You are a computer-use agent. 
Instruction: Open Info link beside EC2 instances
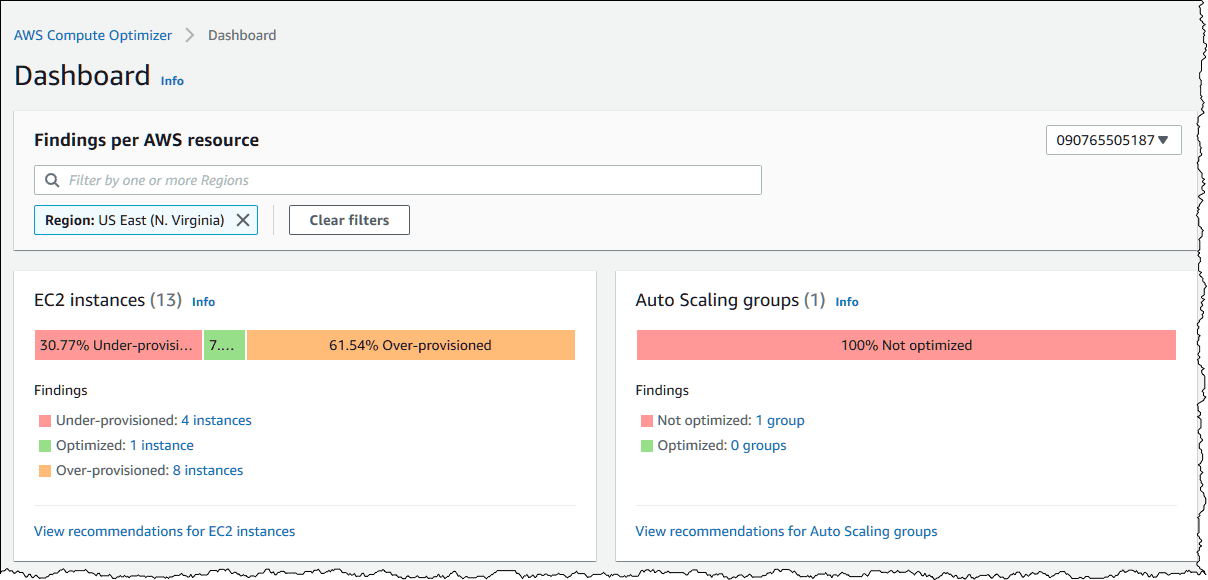[x=203, y=302]
